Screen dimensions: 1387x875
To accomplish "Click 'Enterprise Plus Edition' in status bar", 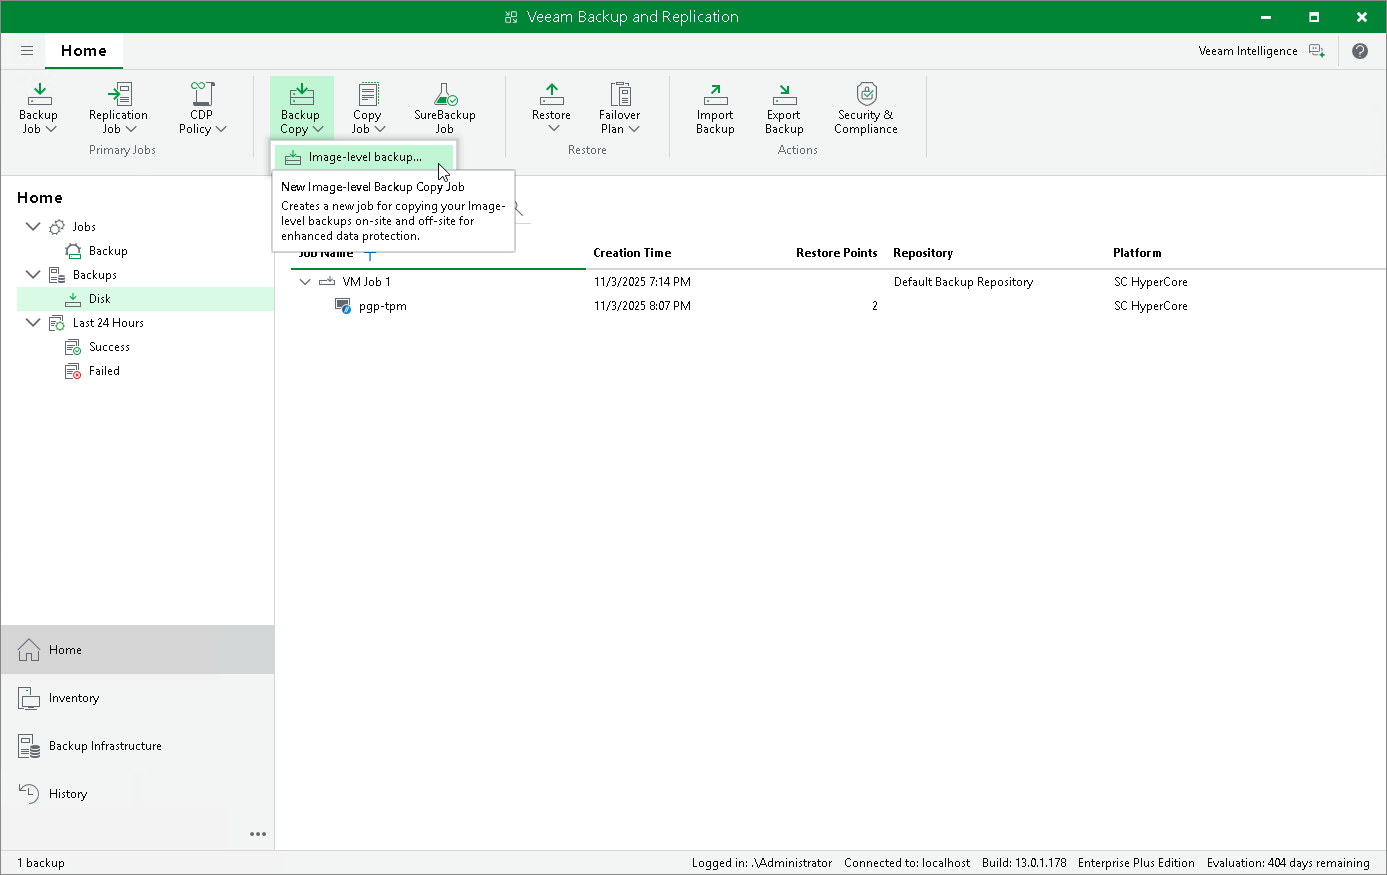I will tap(1136, 863).
